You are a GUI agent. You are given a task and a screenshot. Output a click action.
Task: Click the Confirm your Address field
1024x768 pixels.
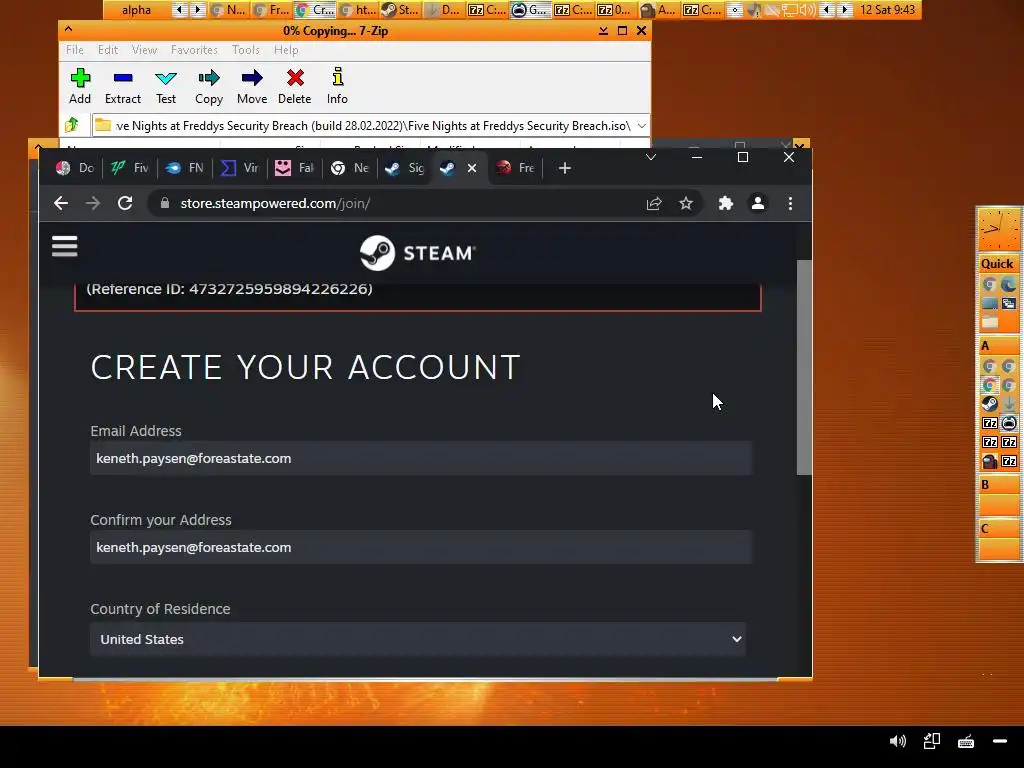421,547
